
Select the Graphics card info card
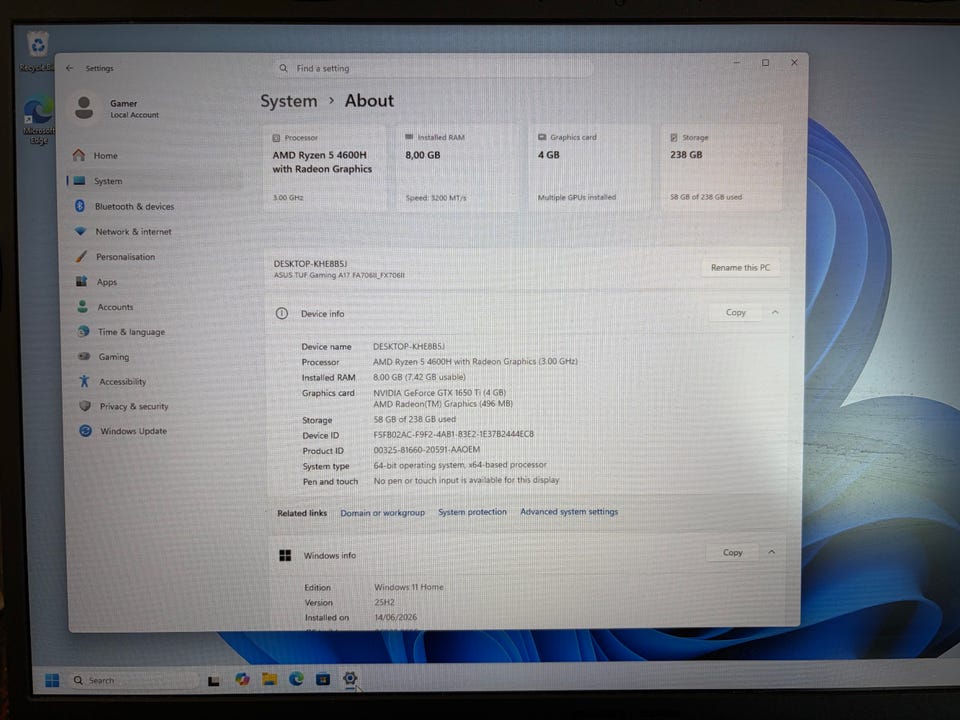(x=590, y=168)
